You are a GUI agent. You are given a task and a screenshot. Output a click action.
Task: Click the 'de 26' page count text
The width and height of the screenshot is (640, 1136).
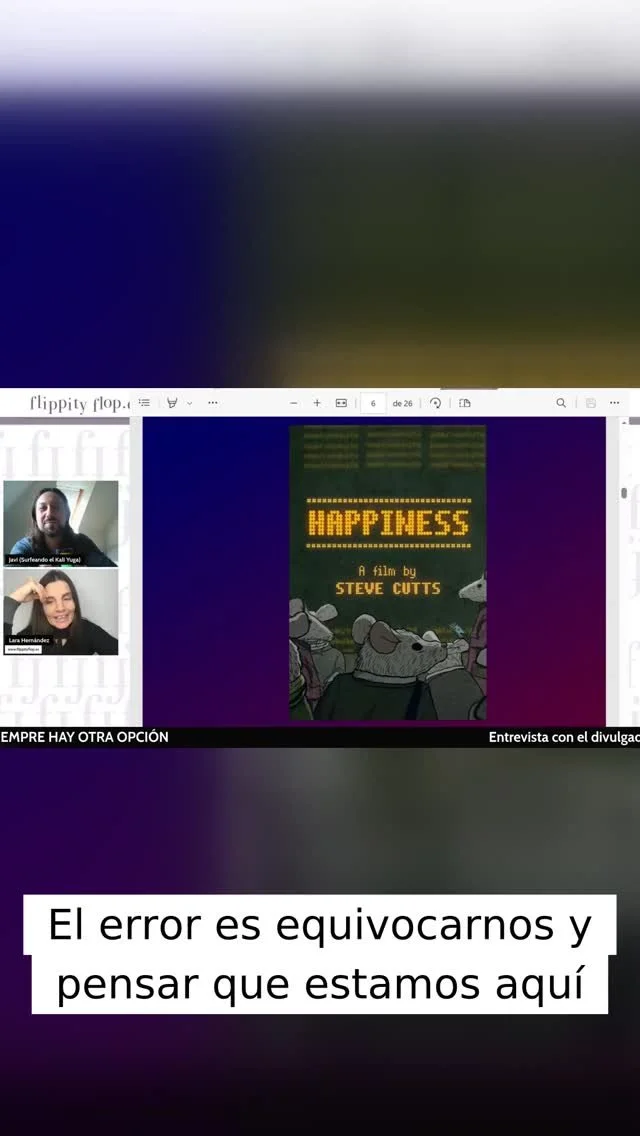pos(402,404)
